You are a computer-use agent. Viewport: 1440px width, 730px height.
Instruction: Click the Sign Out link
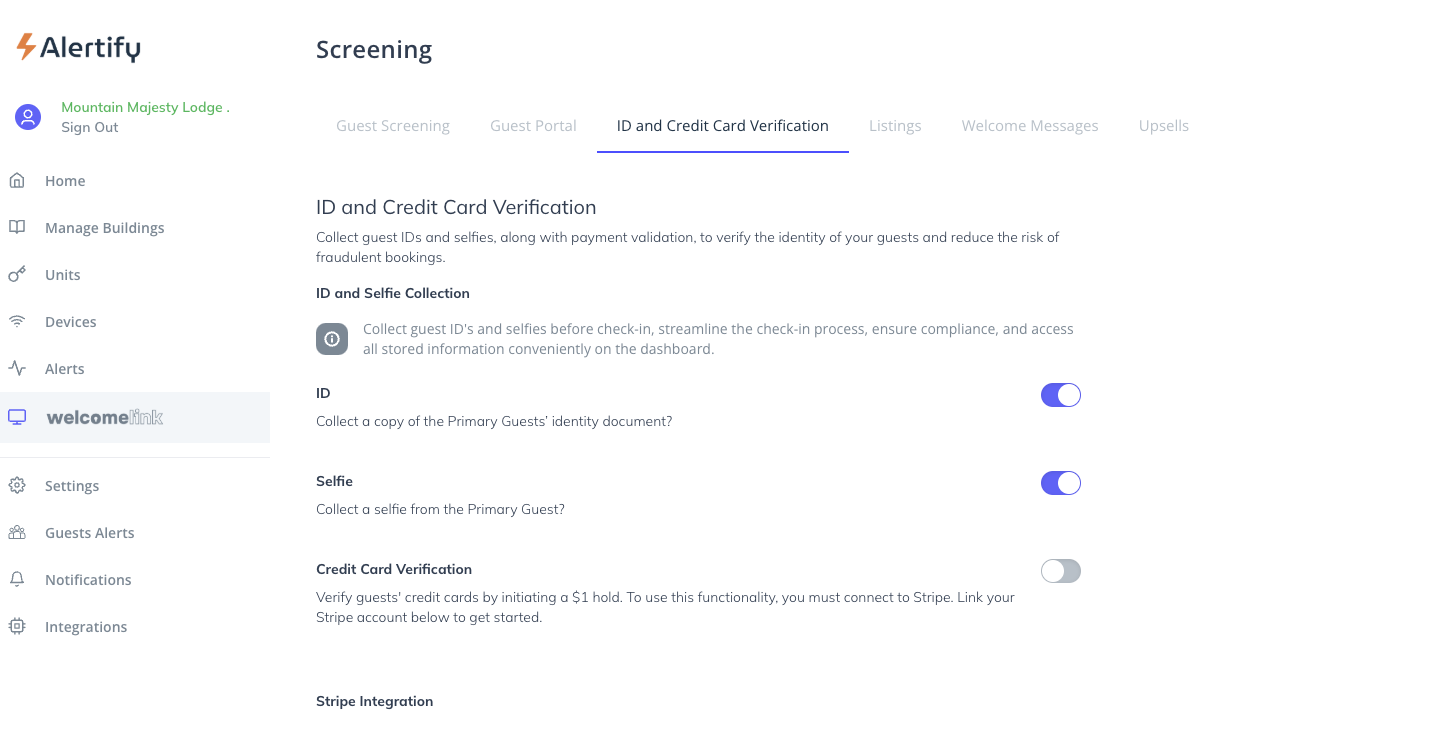90,127
